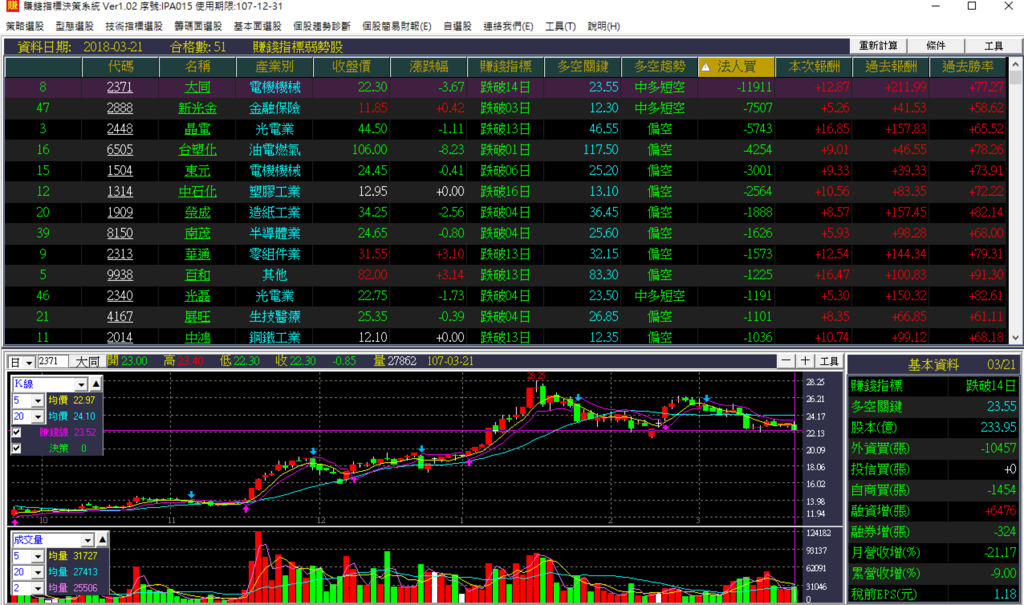Select 屏旺 row 過去報酬 +66.85
The height and width of the screenshot is (605, 1024).
click(x=906, y=317)
